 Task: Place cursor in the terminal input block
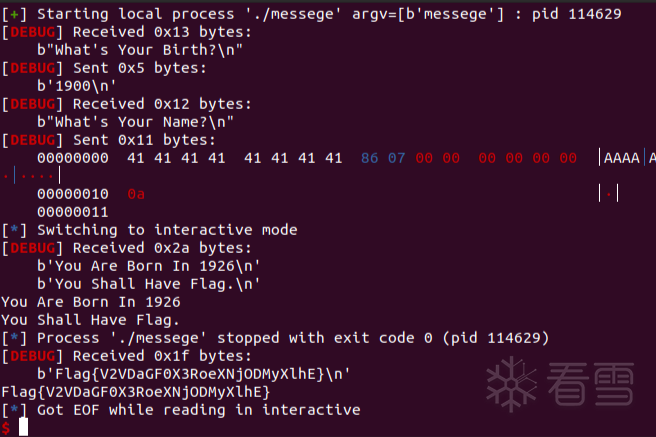(x=24, y=428)
